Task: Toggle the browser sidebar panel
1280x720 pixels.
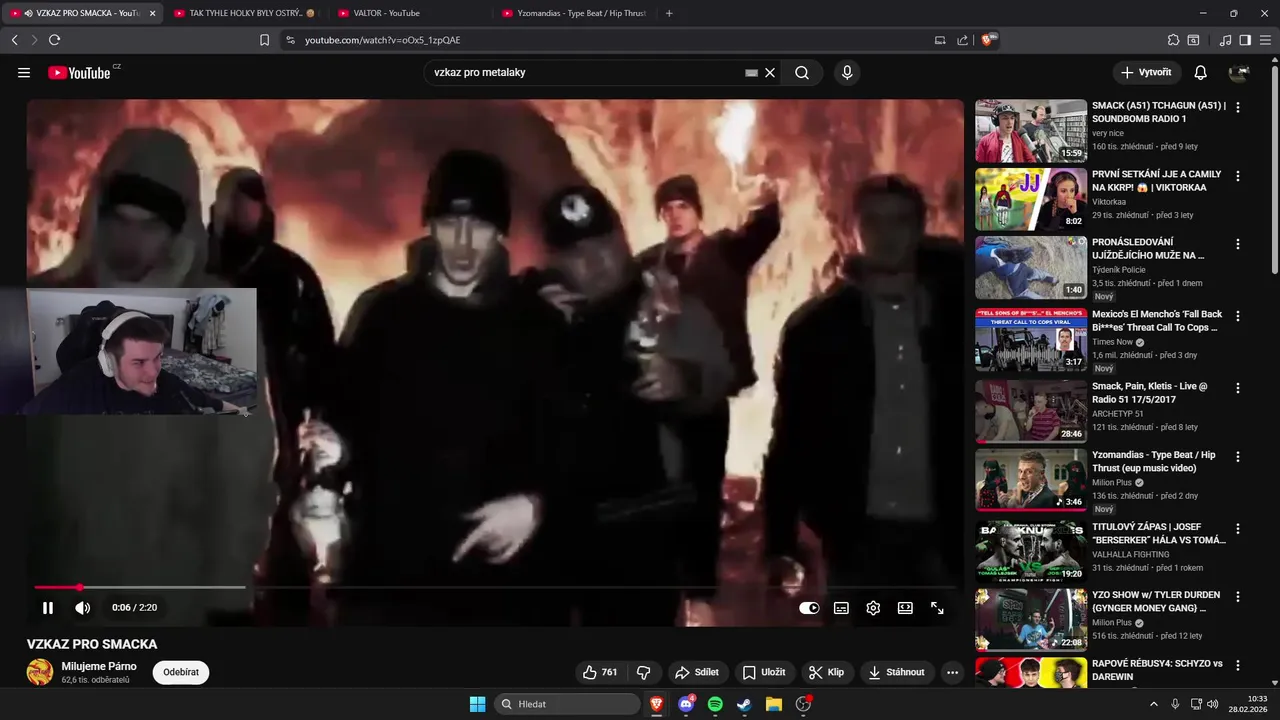Action: pos(1245,40)
